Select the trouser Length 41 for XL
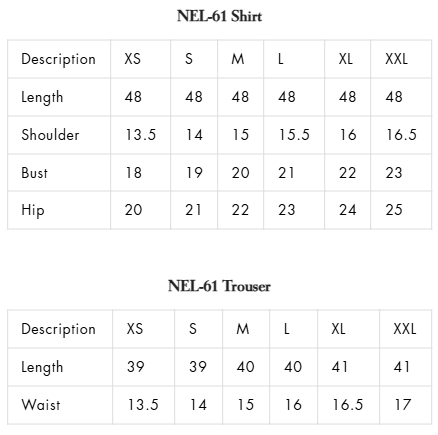The image size is (438, 435). tap(339, 367)
